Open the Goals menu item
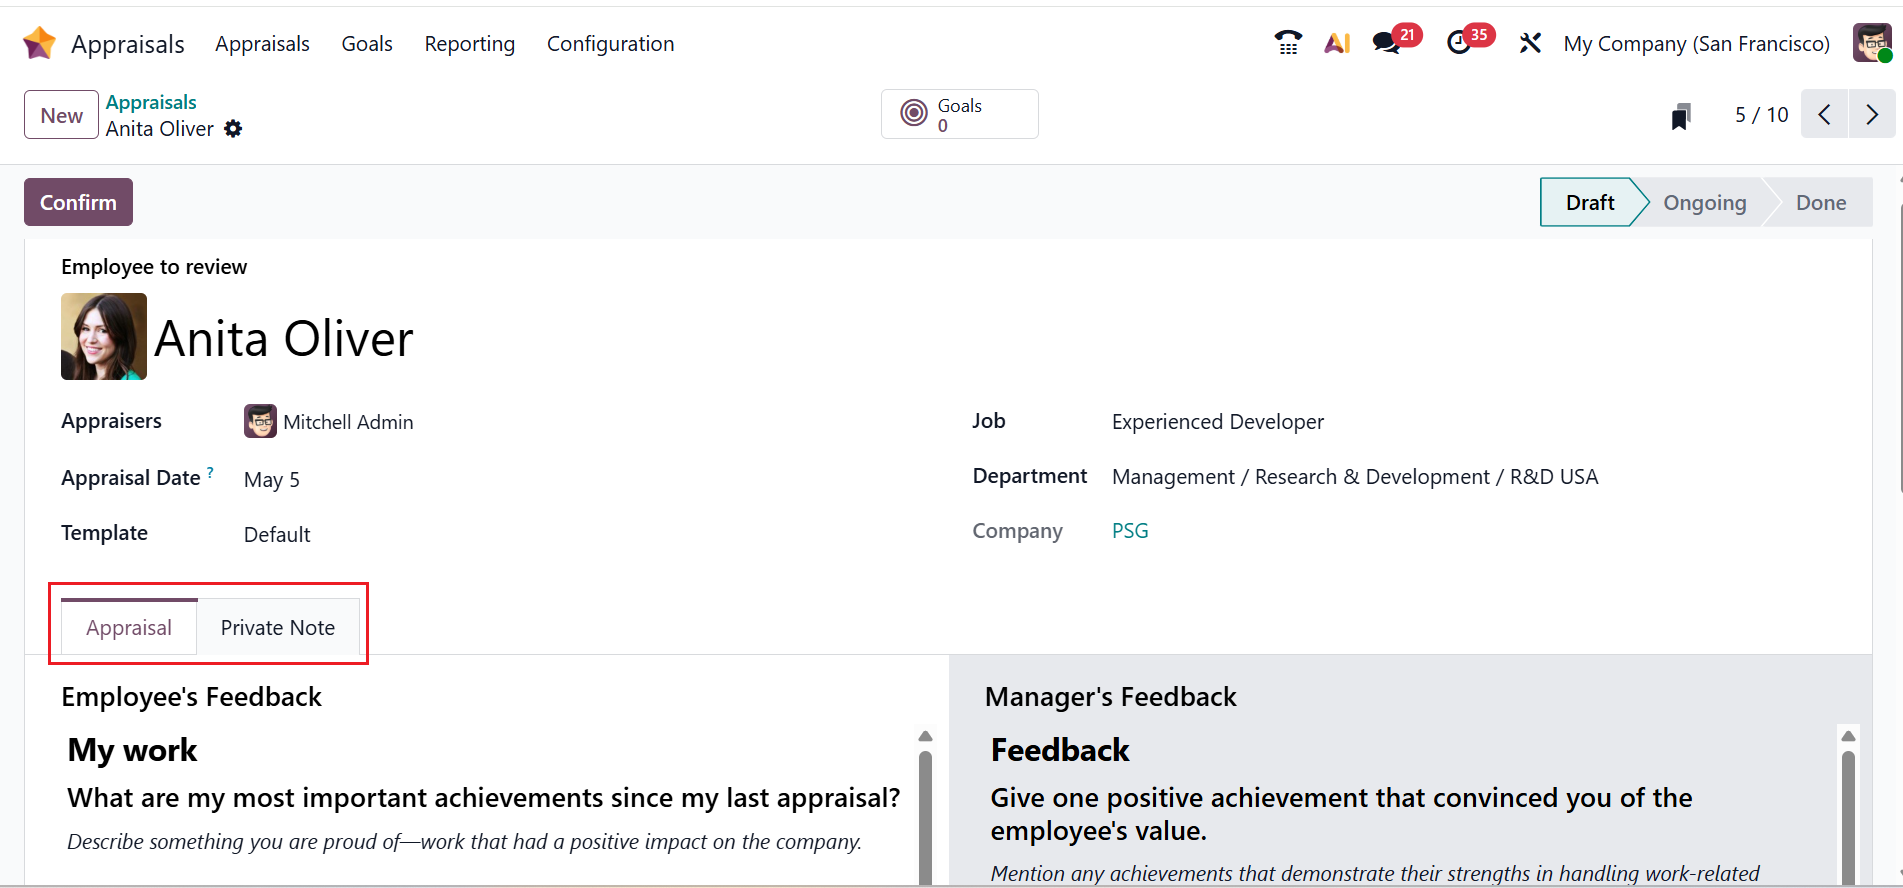This screenshot has height=888, width=1903. click(x=366, y=44)
